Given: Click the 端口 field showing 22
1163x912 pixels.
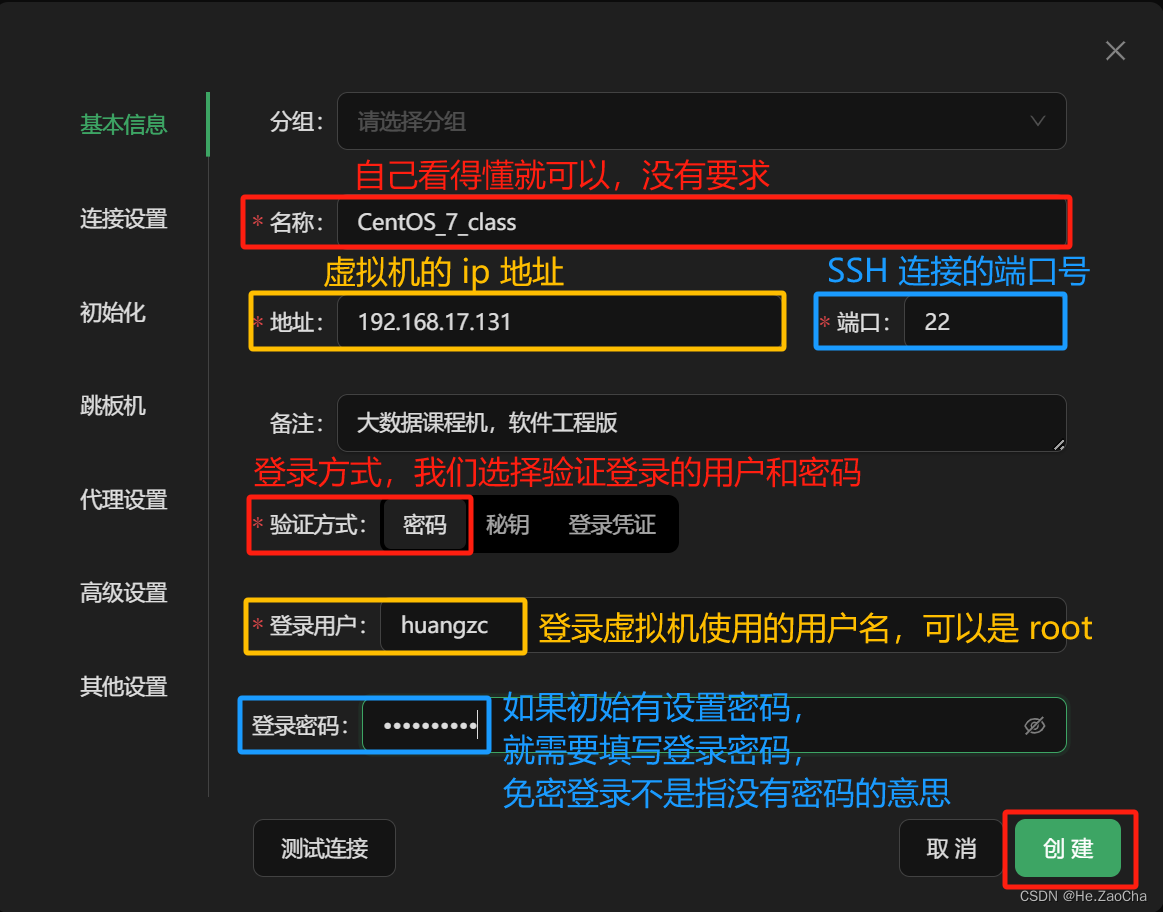Looking at the screenshot, I should pyautogui.click(x=985, y=321).
